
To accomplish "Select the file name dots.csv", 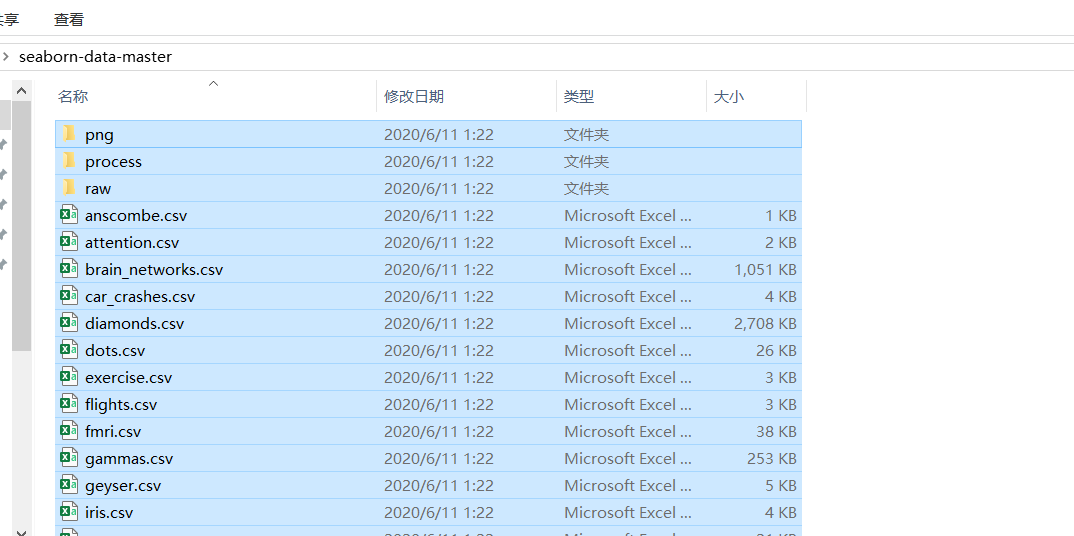I will click(x=115, y=350).
